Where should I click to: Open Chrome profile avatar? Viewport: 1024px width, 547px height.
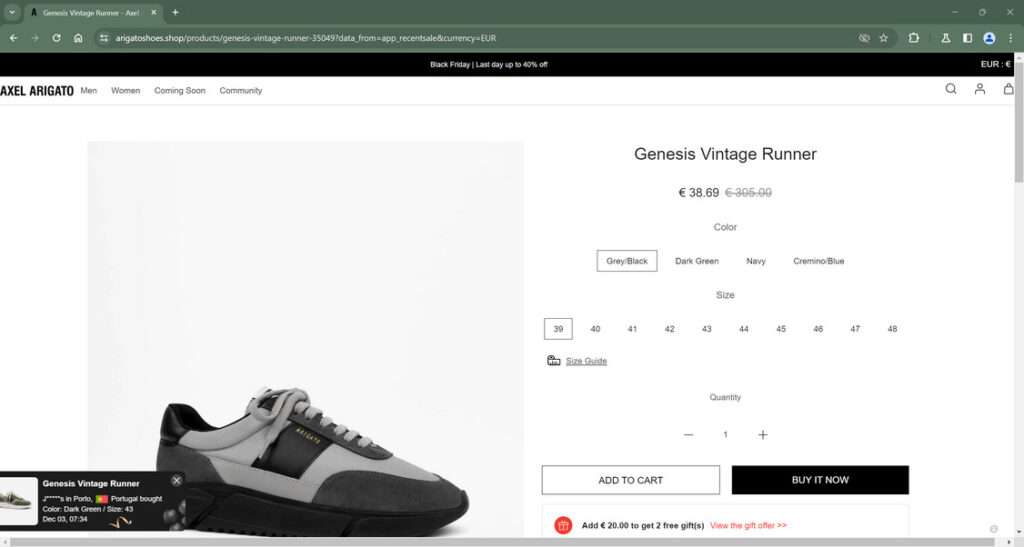pyautogui.click(x=989, y=38)
